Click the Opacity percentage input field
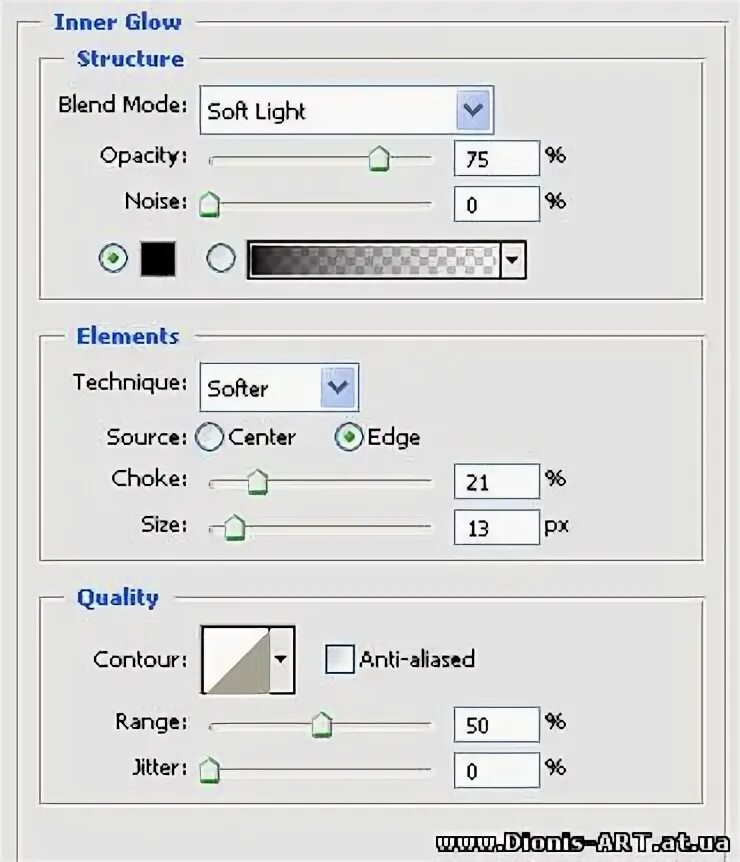 (496, 158)
